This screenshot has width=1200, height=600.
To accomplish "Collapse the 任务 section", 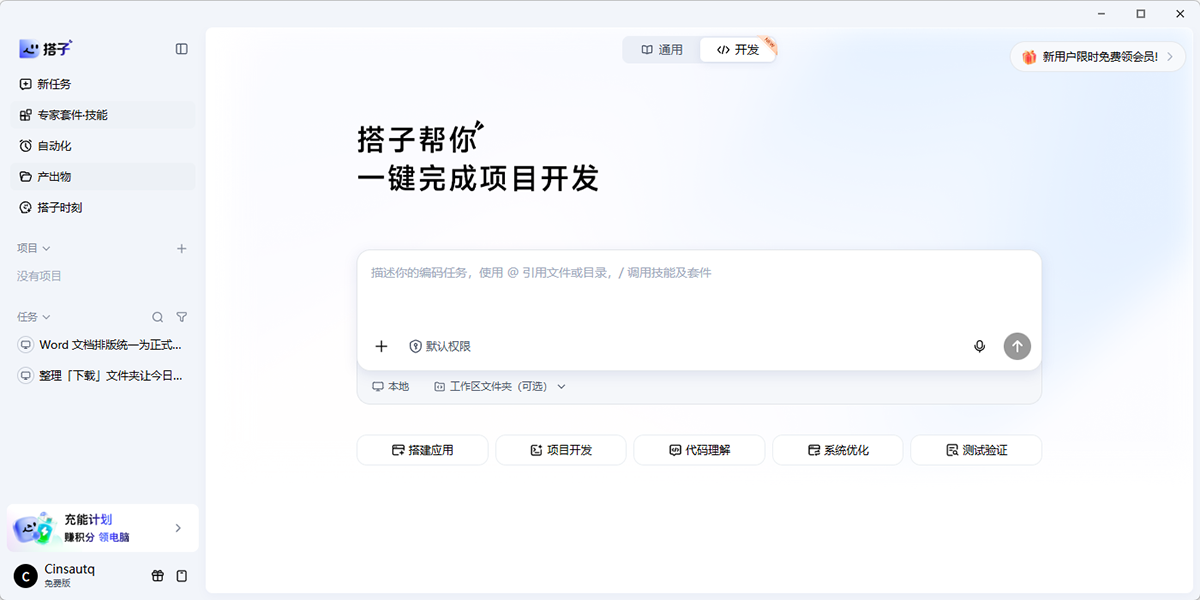I will point(34,317).
